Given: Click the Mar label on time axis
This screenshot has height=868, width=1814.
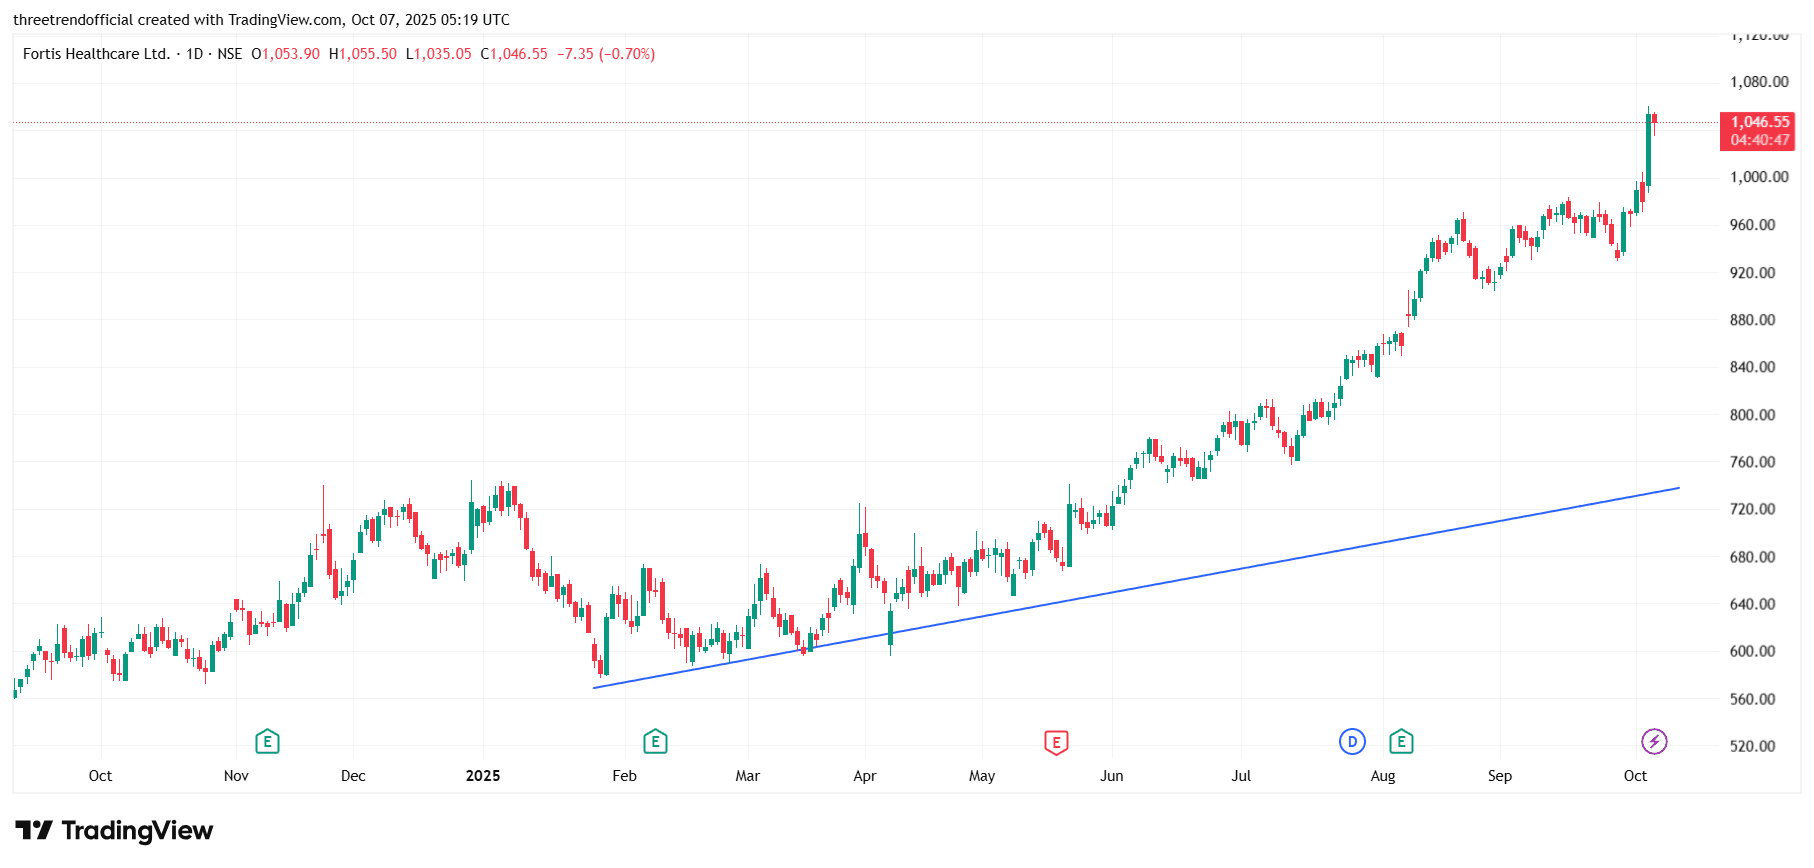Looking at the screenshot, I should 748,776.
